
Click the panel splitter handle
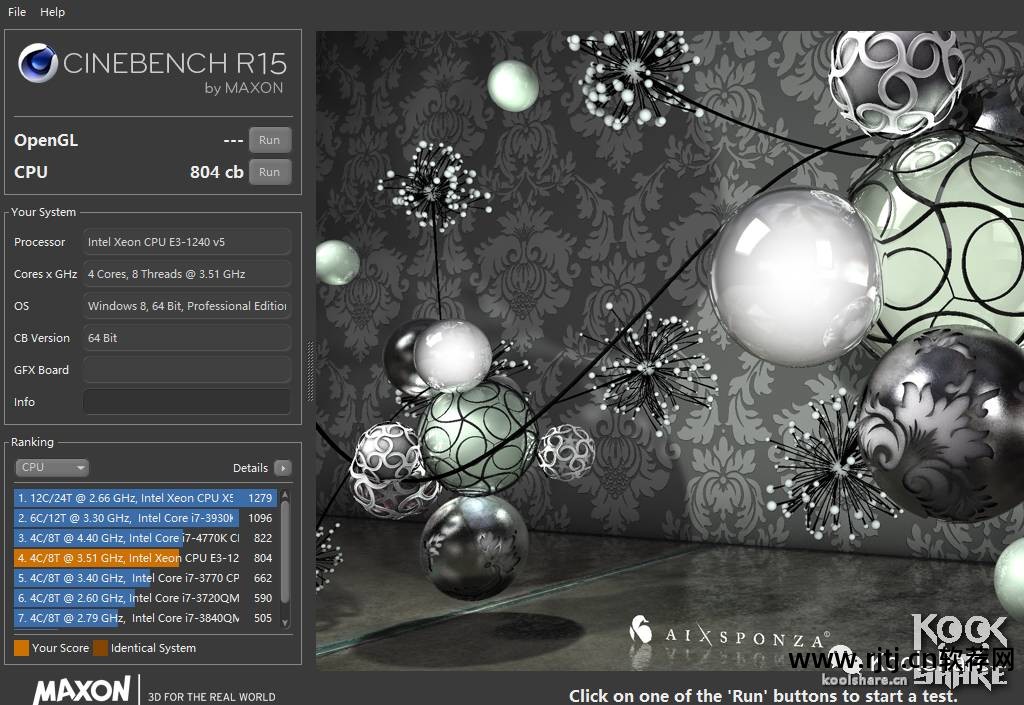coord(310,371)
